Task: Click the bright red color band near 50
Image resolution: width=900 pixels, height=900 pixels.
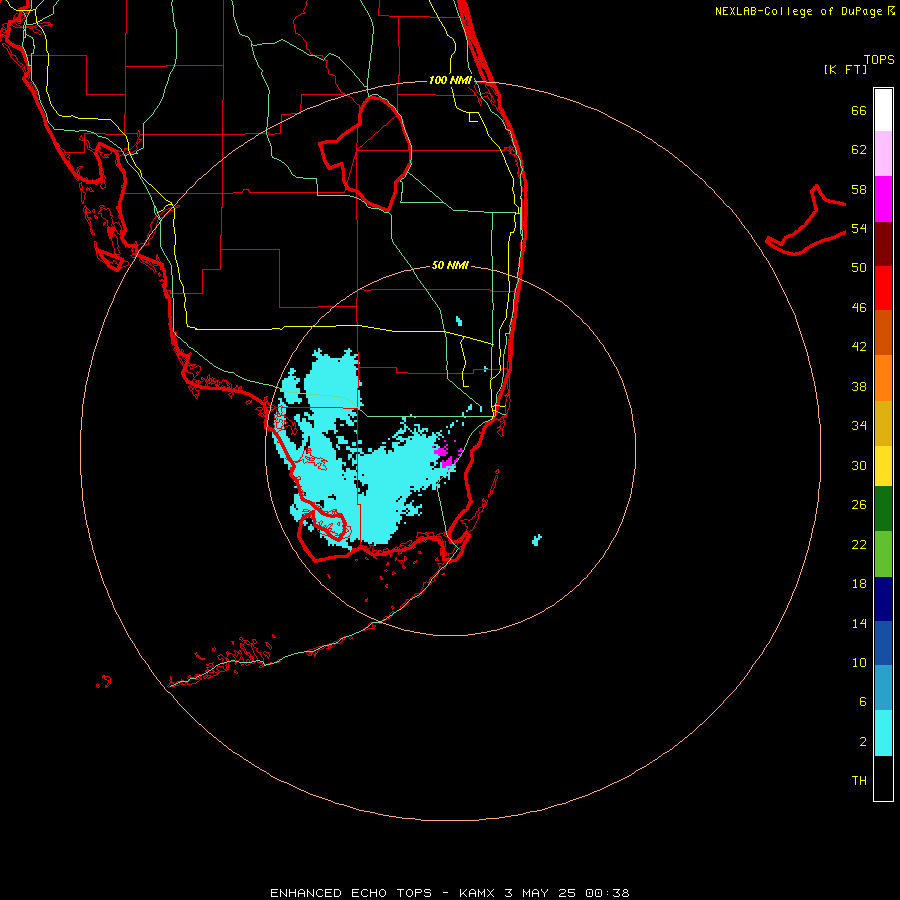Action: coord(883,288)
